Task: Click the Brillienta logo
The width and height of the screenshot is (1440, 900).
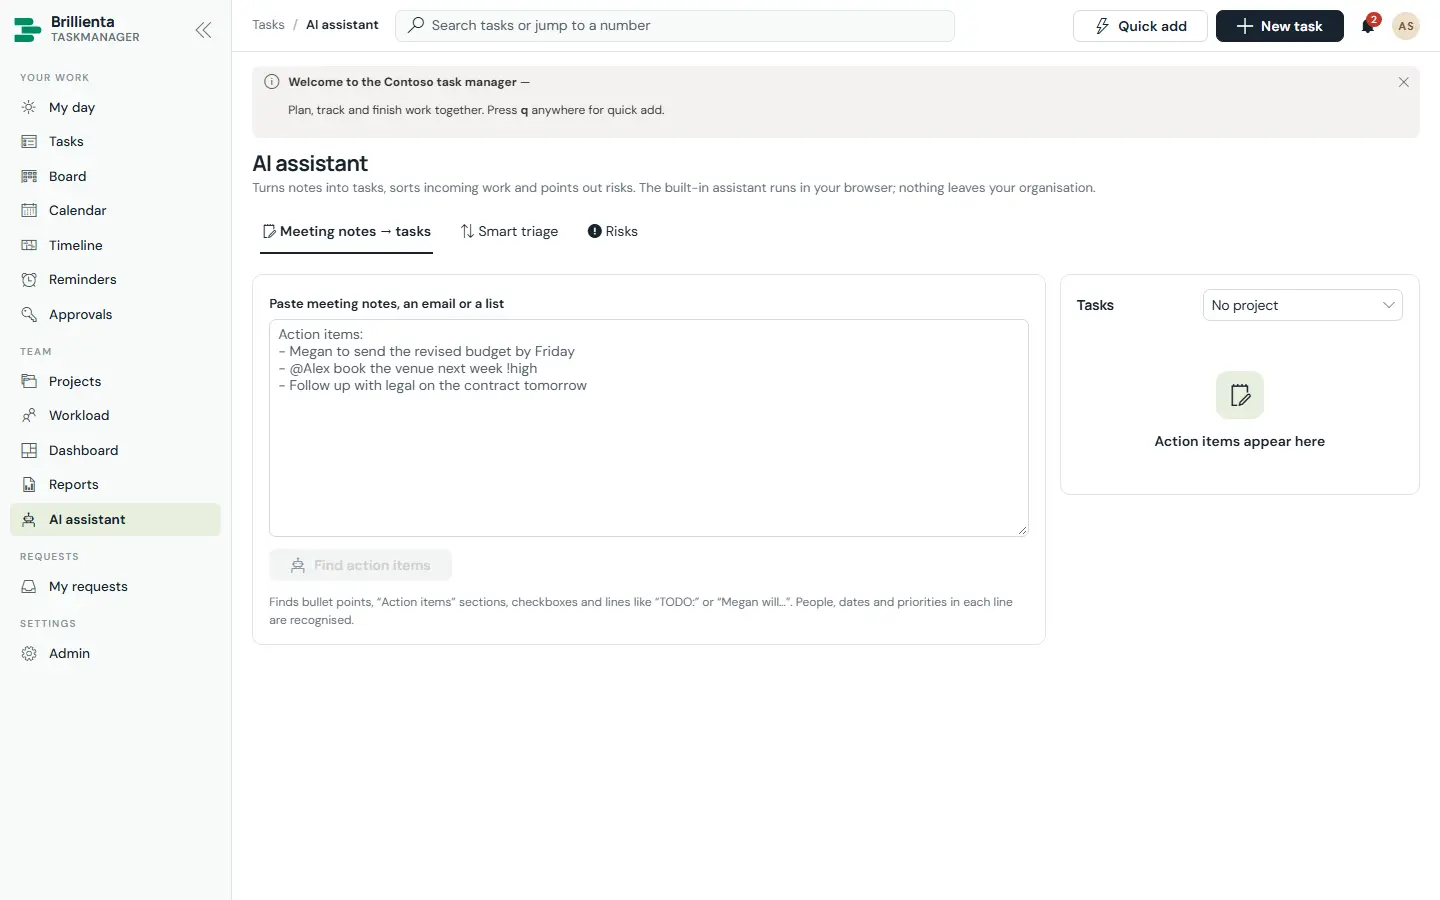Action: [28, 29]
